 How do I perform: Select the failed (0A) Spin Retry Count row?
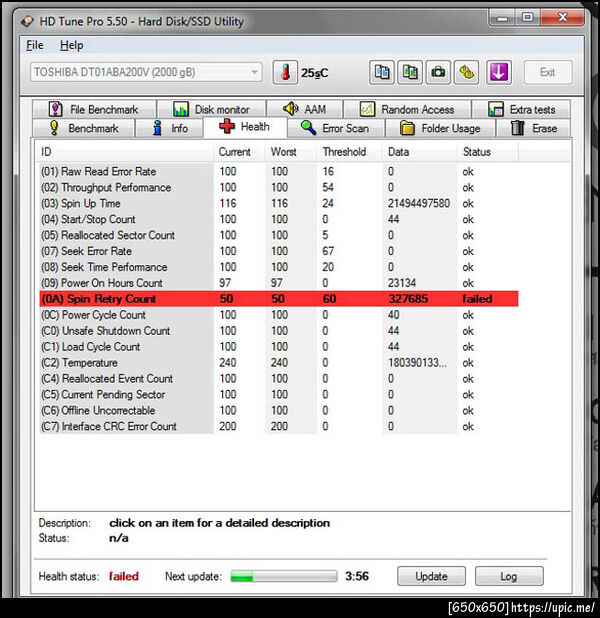coord(279,299)
